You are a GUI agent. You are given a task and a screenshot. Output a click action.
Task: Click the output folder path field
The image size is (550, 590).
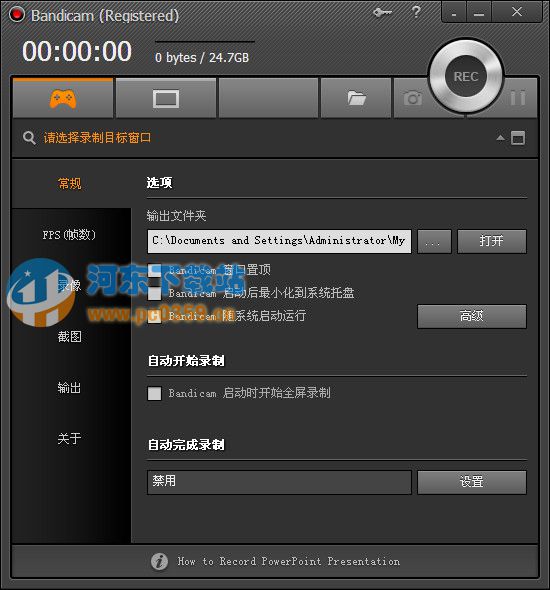coord(279,241)
